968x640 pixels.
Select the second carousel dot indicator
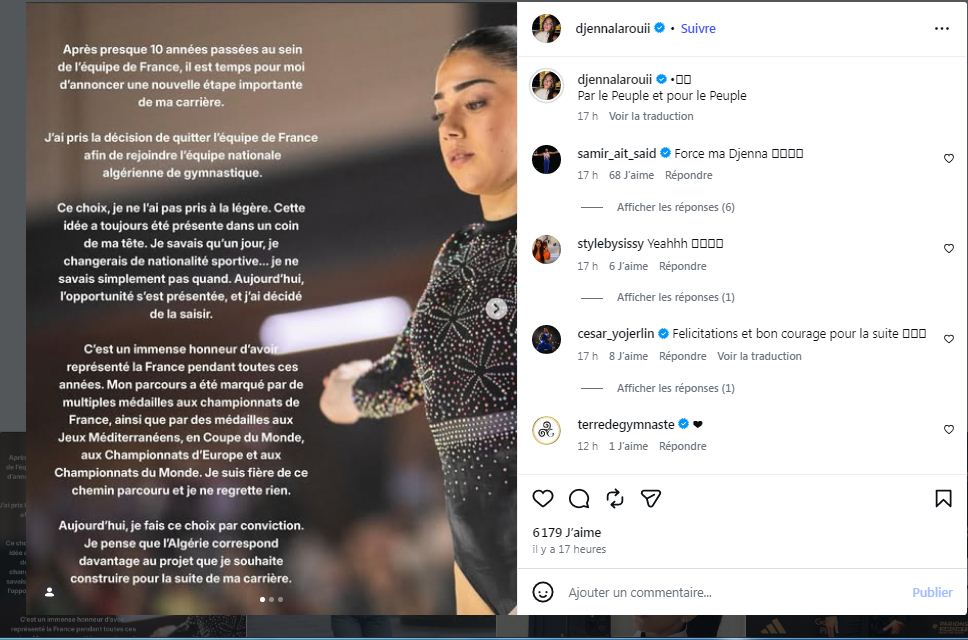272,599
